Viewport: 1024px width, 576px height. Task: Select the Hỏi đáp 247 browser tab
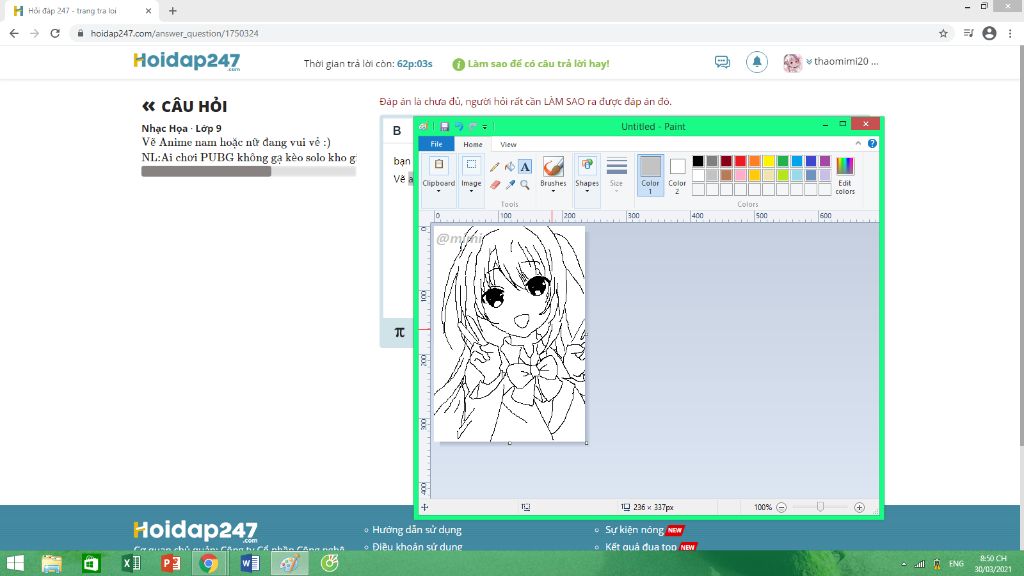(81, 11)
